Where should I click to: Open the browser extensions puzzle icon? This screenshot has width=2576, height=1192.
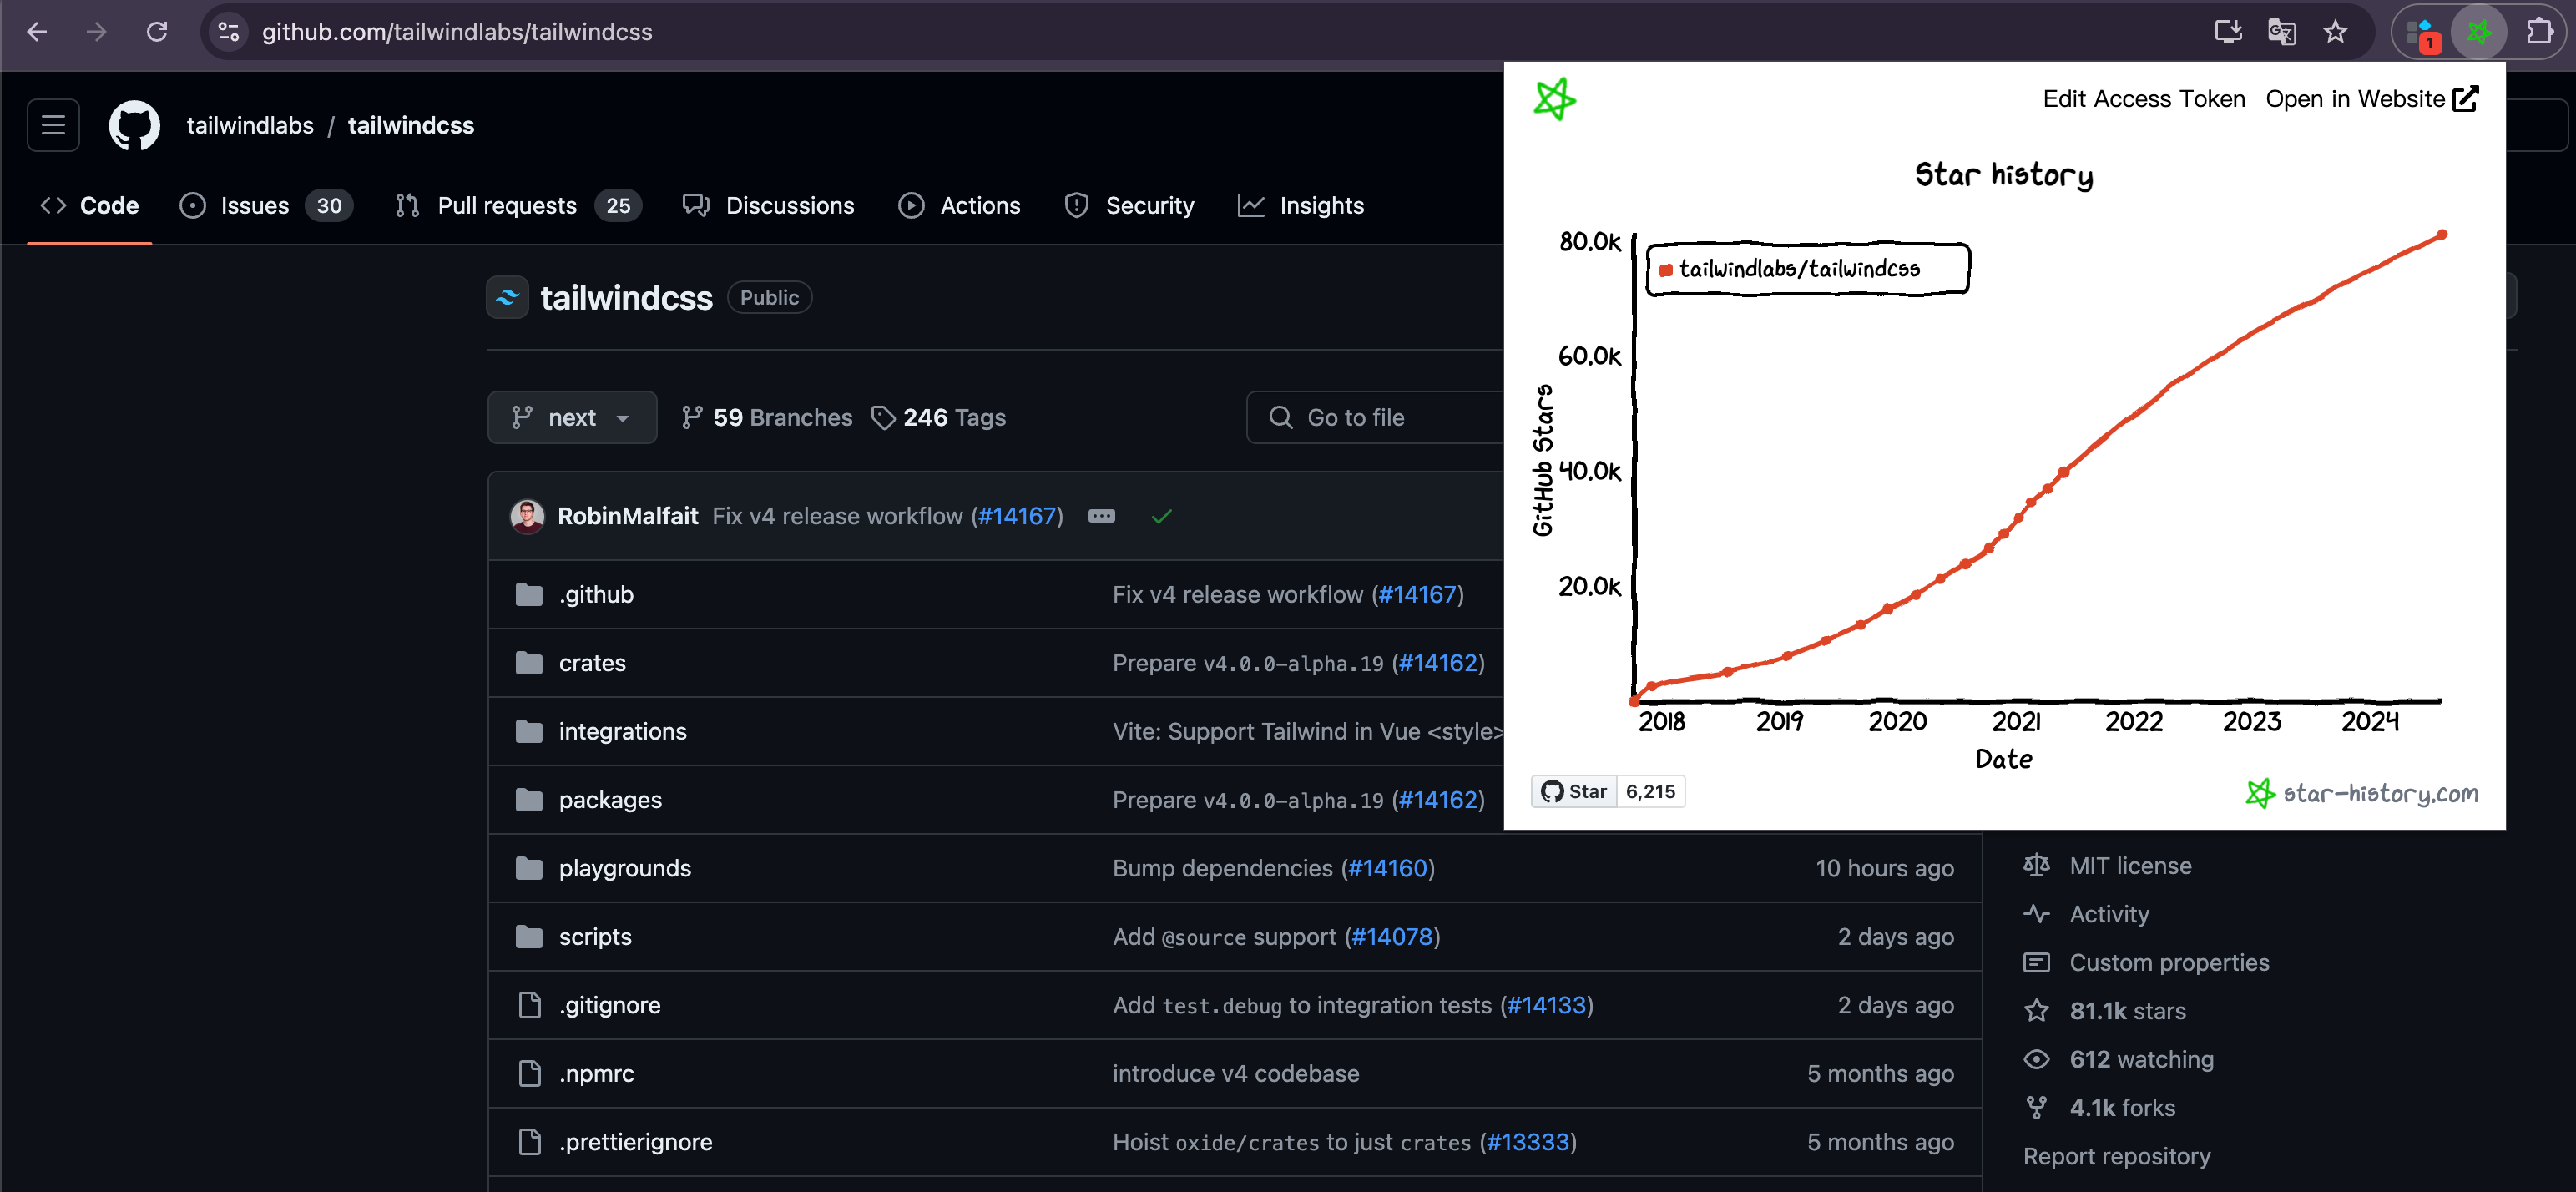tap(2539, 32)
